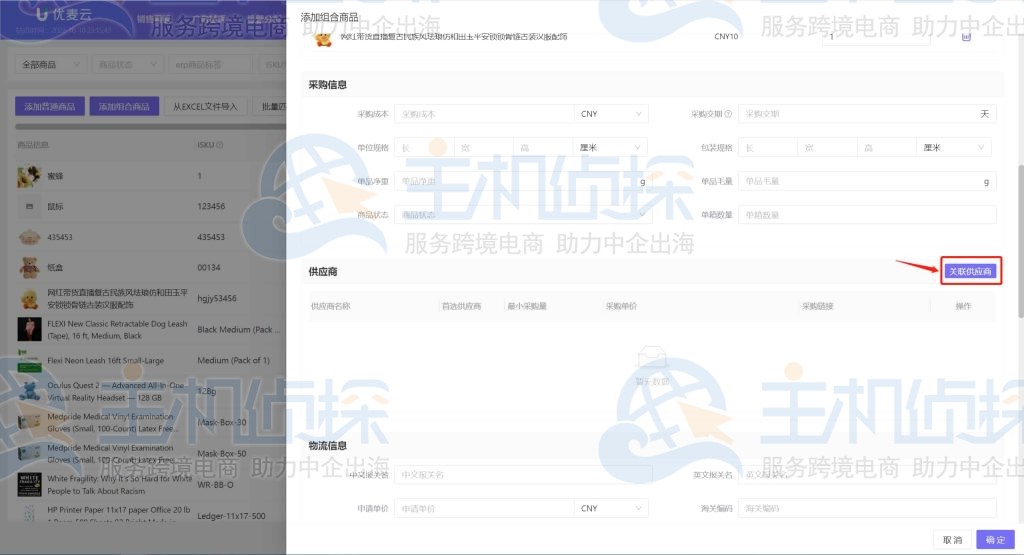Click the help icon beside 采购交期
Image resolution: width=1024 pixels, height=555 pixels.
[728, 114]
